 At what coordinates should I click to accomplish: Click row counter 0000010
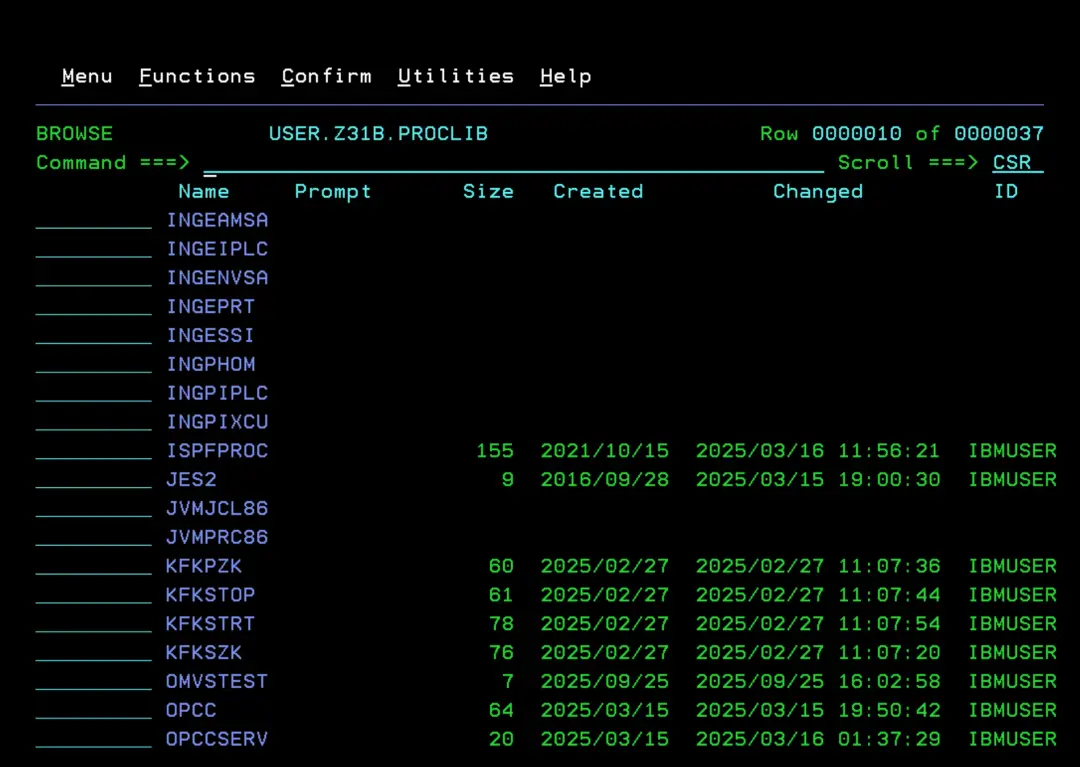[x=857, y=134]
